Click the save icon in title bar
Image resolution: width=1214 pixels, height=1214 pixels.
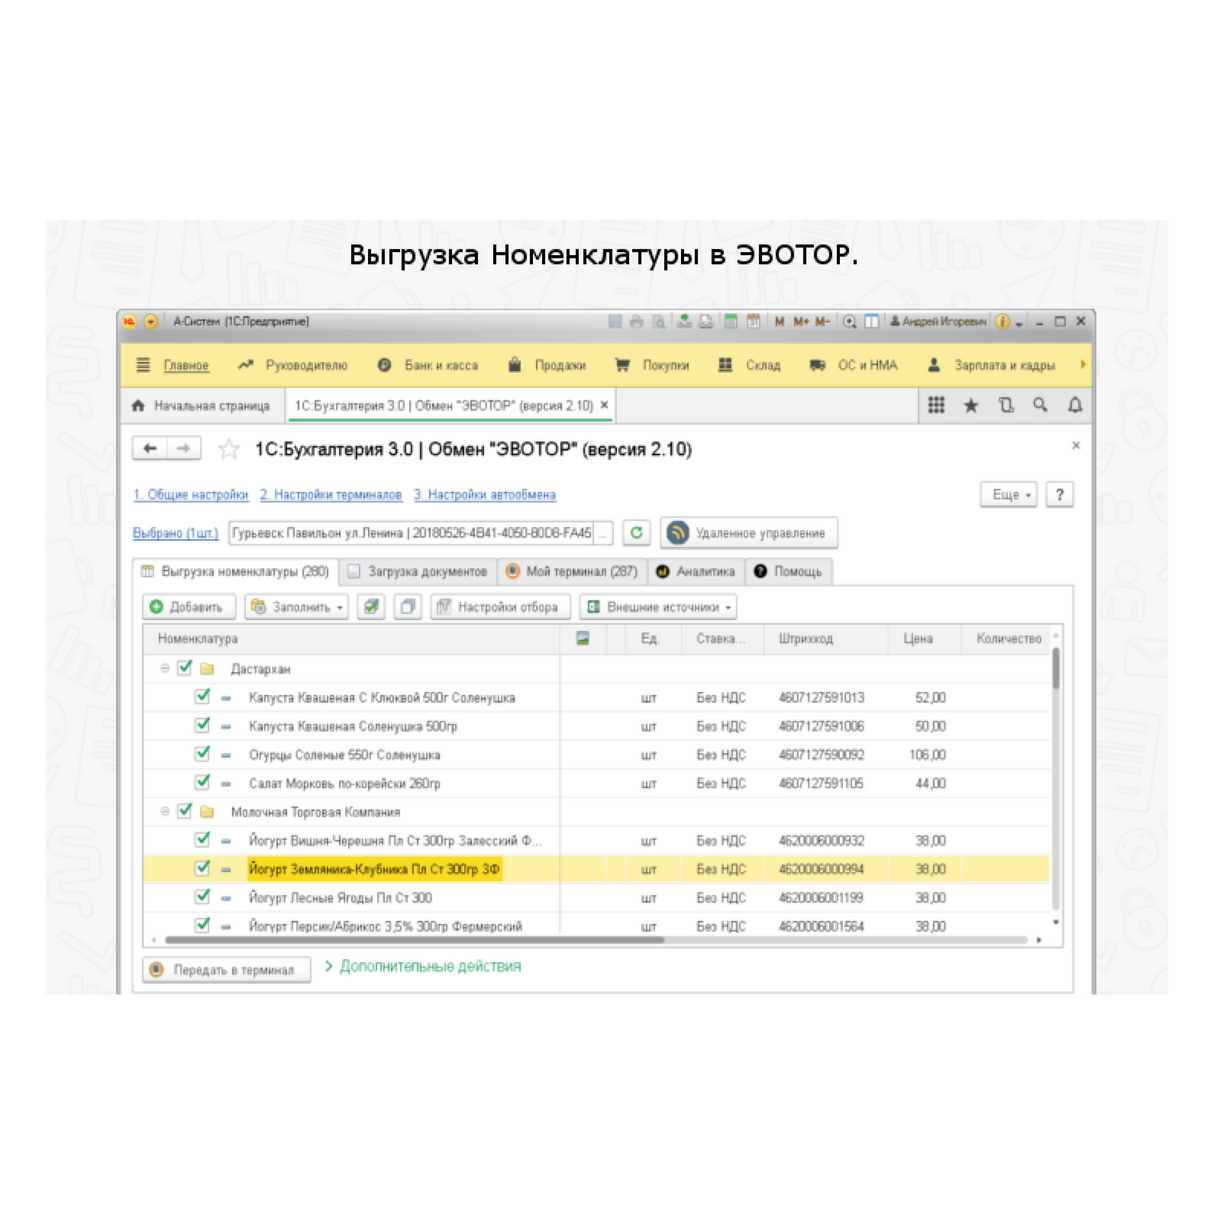[x=615, y=322]
